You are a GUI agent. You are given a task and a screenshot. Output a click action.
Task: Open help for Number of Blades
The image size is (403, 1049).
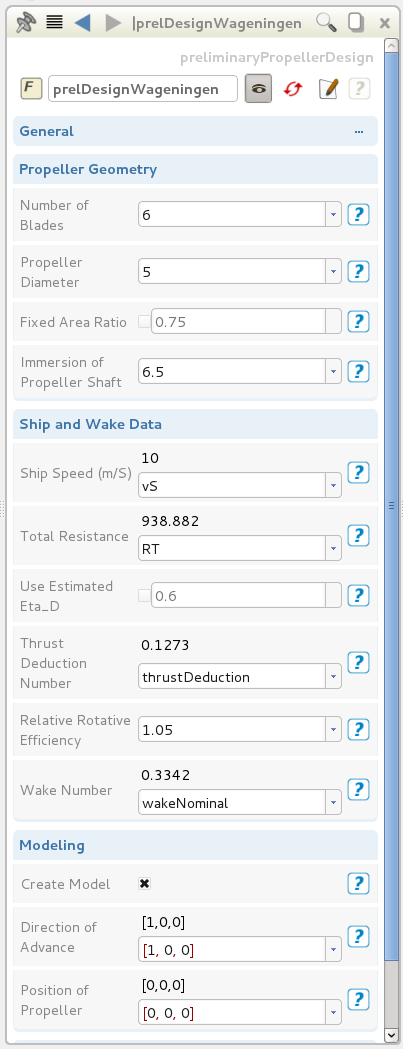[x=359, y=215]
